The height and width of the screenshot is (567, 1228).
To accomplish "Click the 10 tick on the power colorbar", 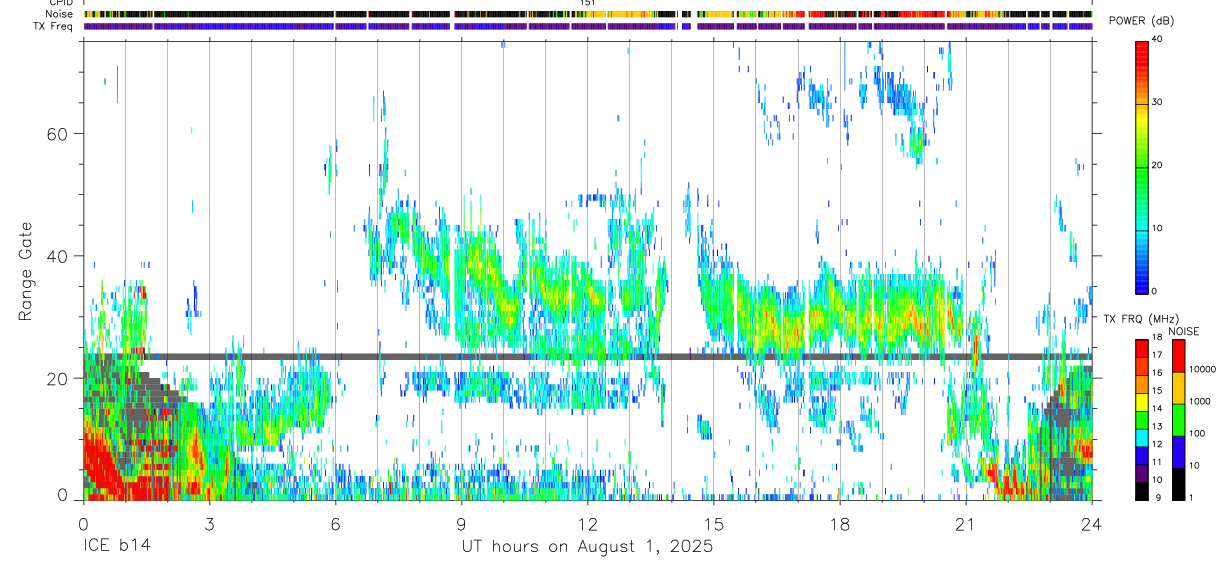I will click(1156, 228).
